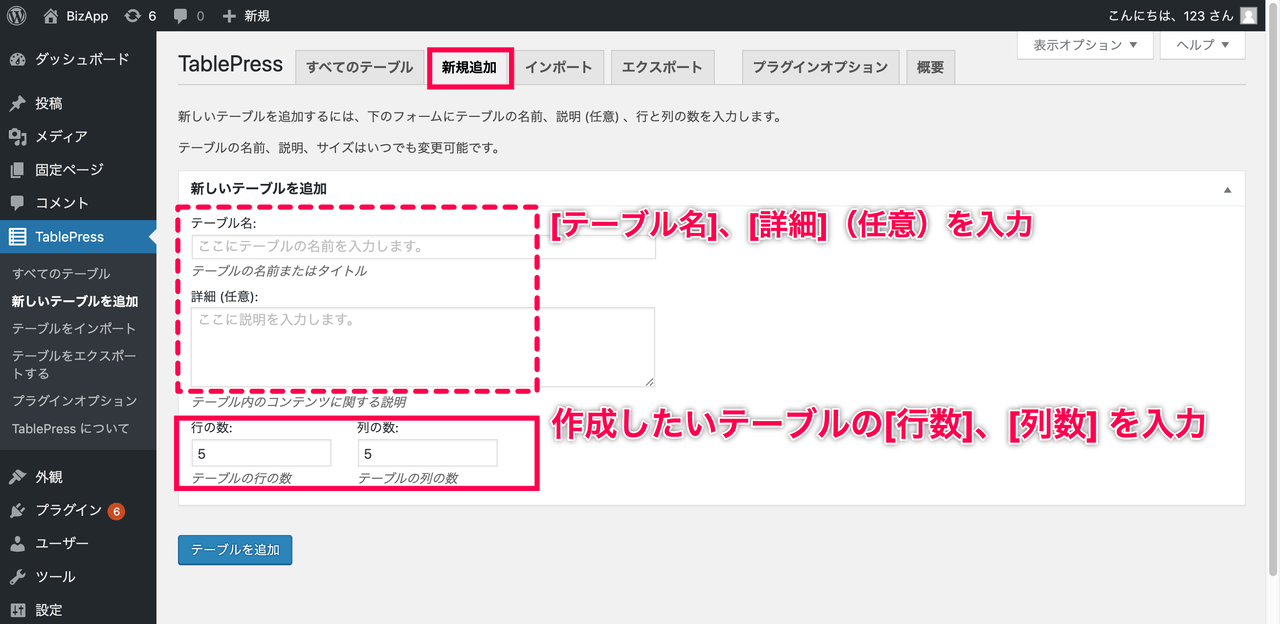Click the plugin update badge 6
Image resolution: width=1280 pixels, height=624 pixels.
[x=116, y=511]
